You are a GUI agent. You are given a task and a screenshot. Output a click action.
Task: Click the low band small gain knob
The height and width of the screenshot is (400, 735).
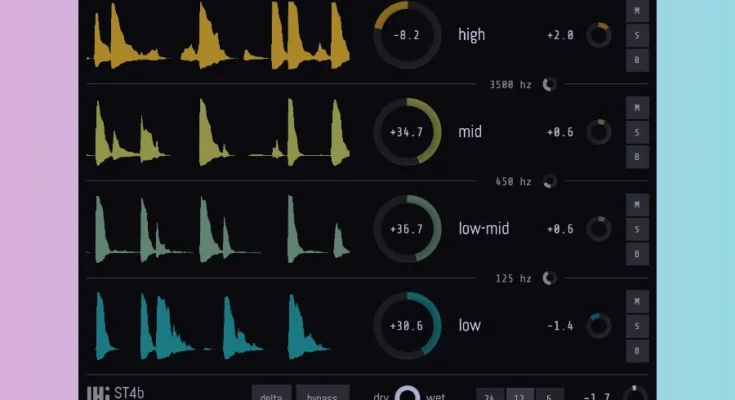click(599, 325)
